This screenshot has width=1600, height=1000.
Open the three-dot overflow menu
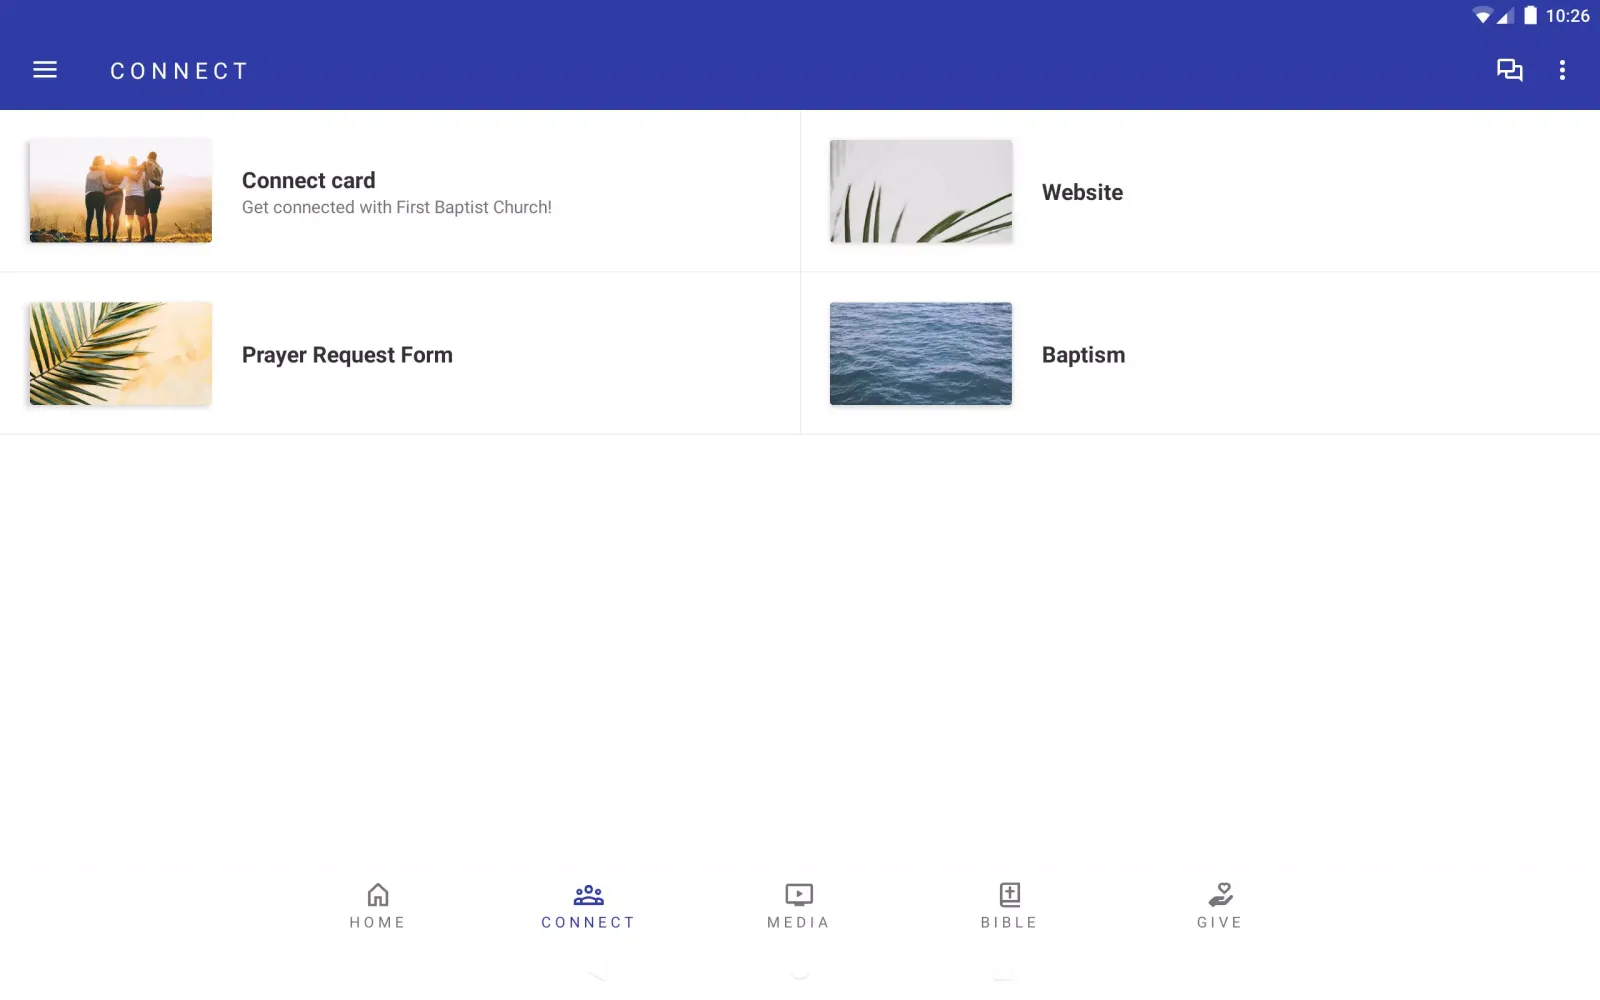tap(1562, 70)
